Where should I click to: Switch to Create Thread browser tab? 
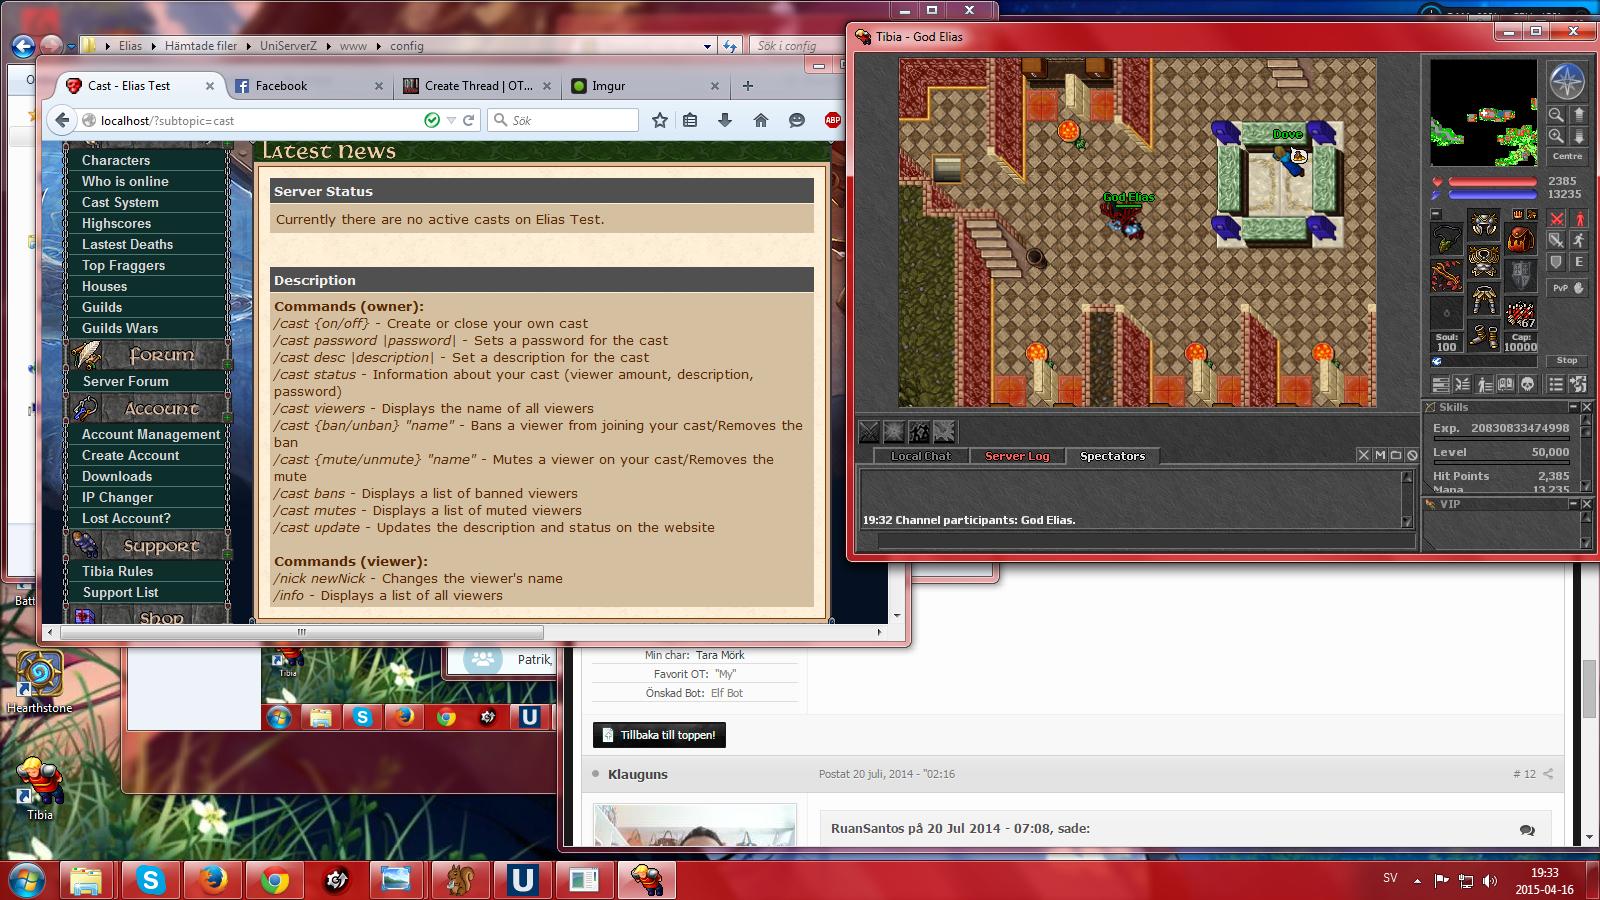coord(477,86)
